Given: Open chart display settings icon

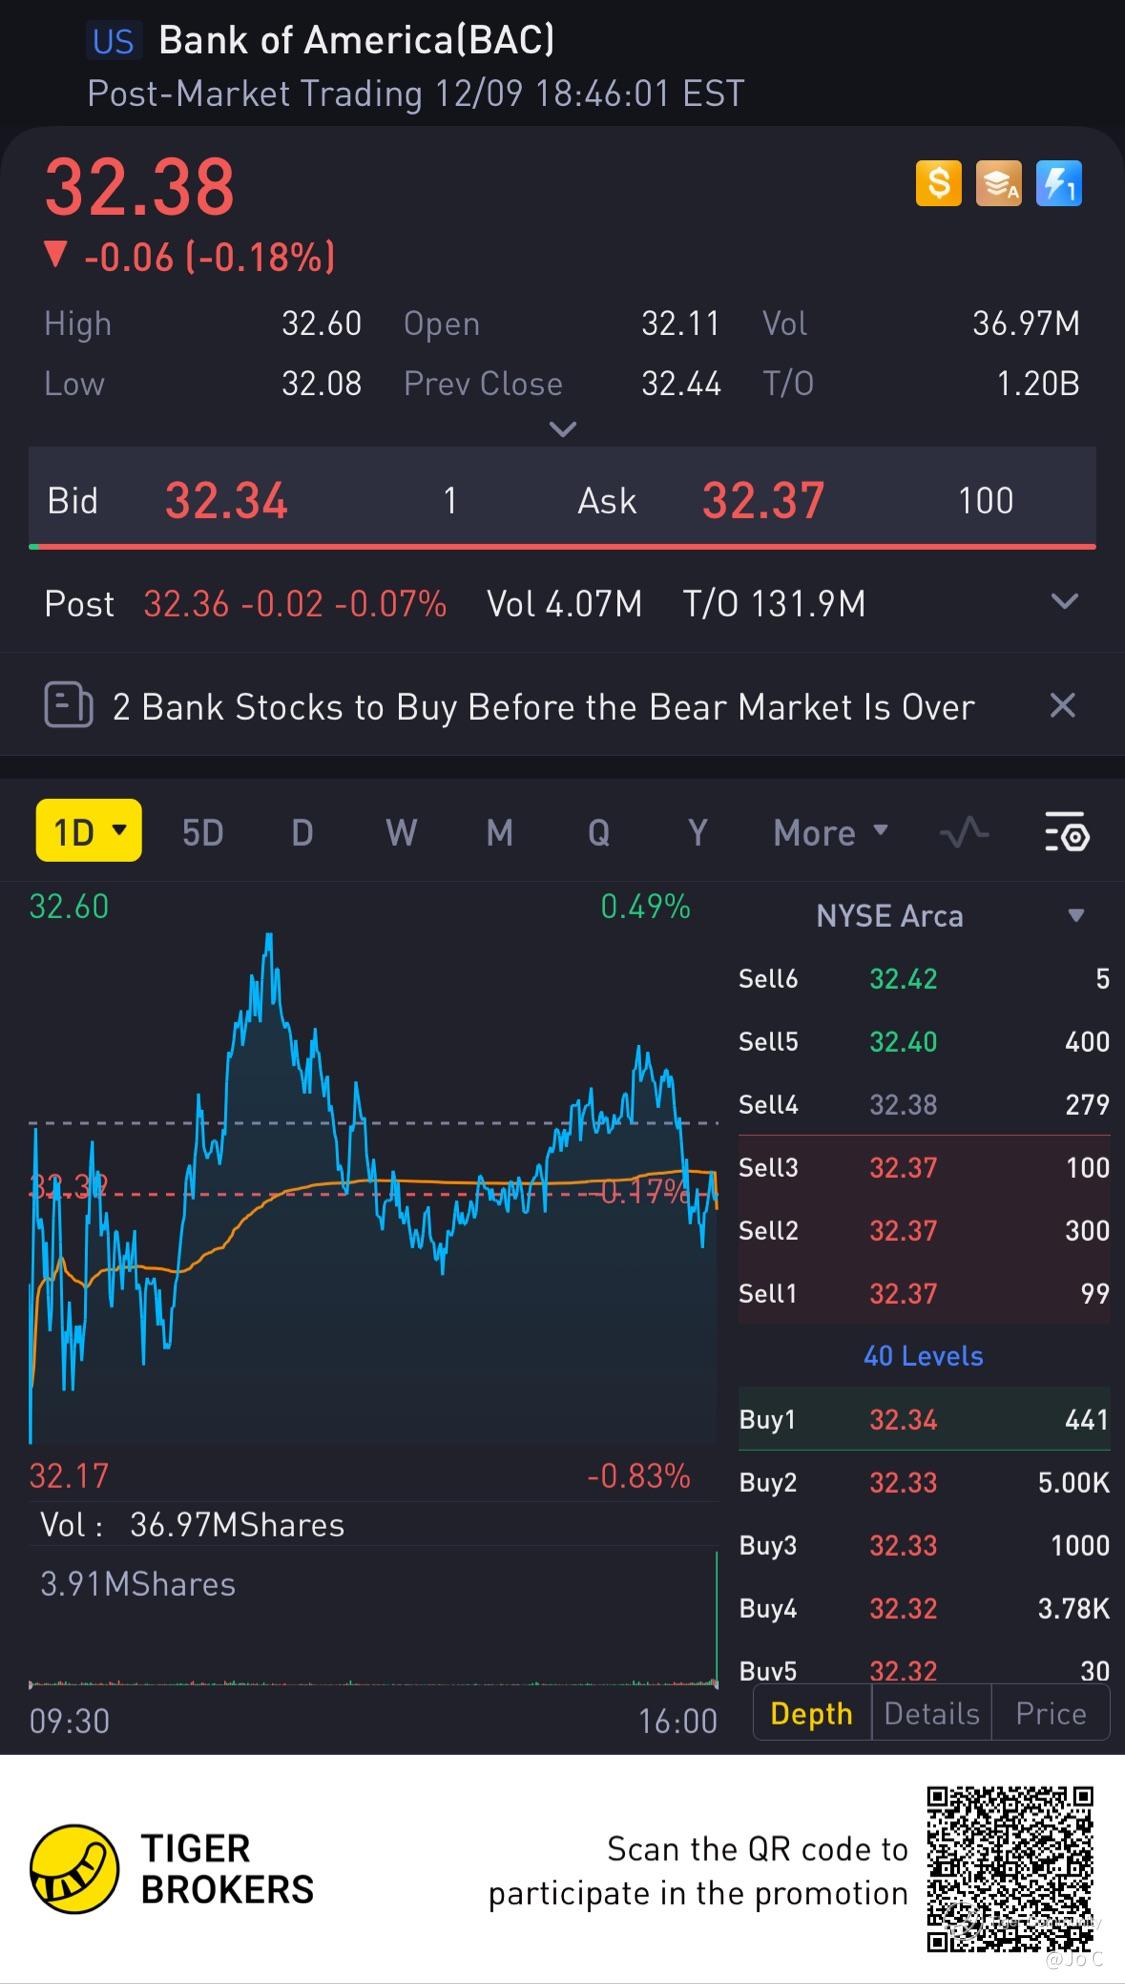Looking at the screenshot, I should pyautogui.click(x=1066, y=832).
